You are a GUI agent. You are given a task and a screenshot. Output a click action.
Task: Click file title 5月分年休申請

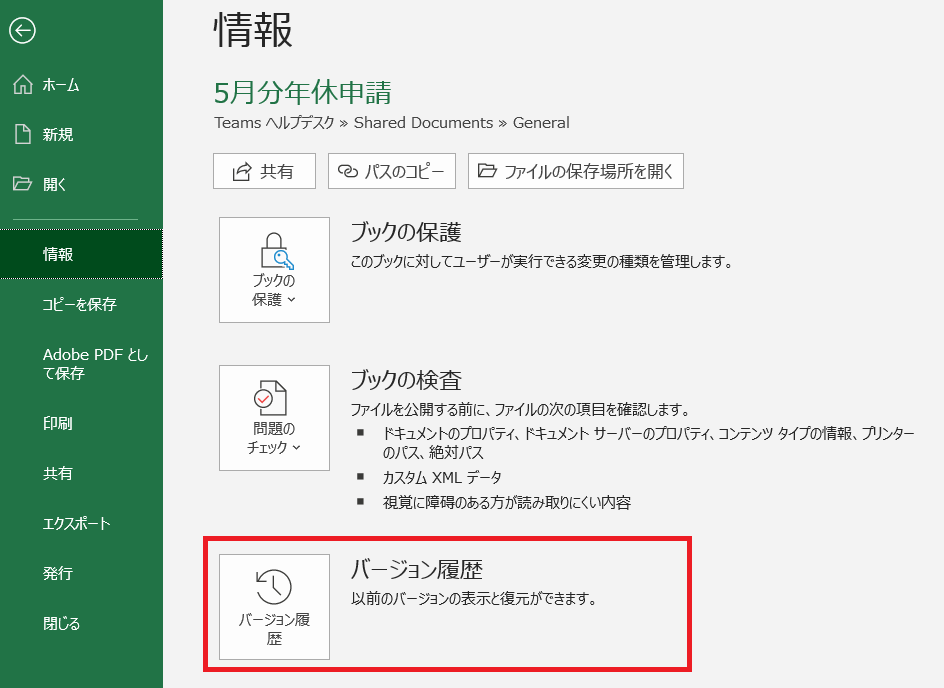303,93
